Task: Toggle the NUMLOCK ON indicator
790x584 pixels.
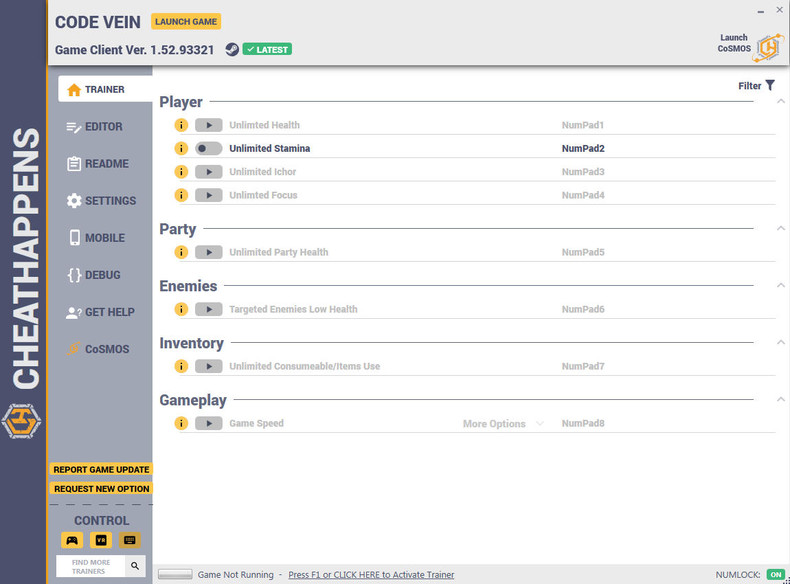Action: pyautogui.click(x=775, y=574)
